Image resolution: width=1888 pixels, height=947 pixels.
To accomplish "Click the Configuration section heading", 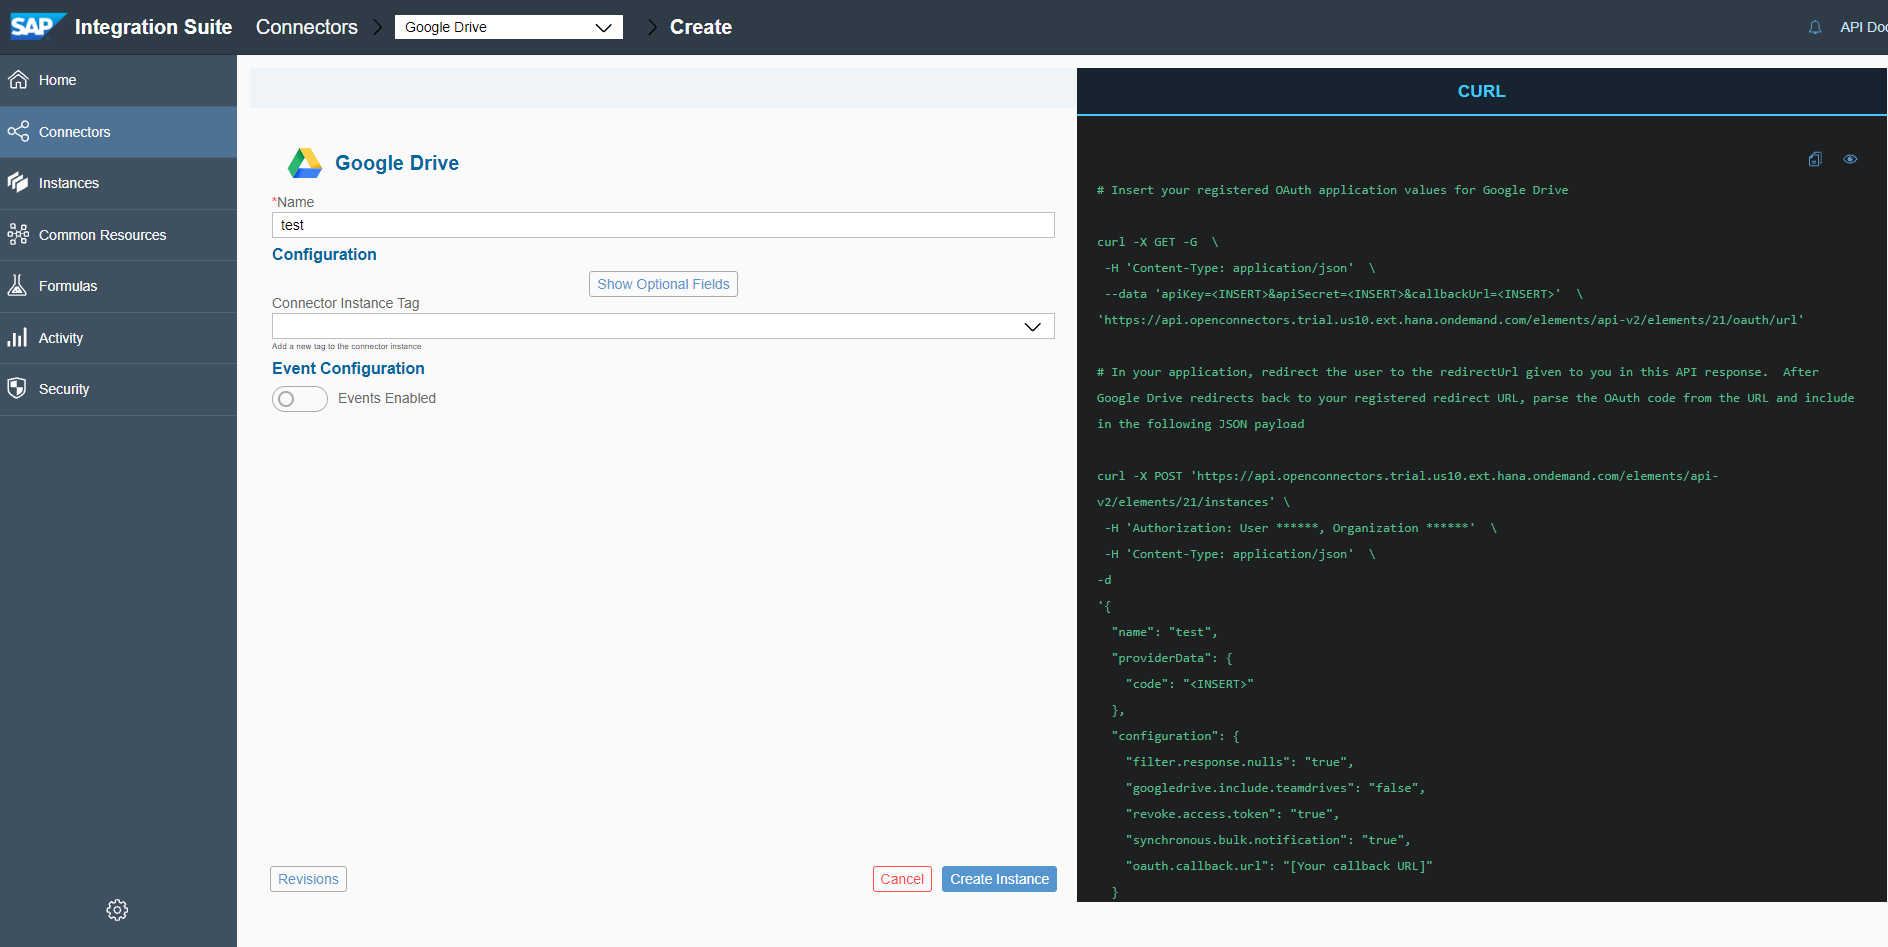I will tap(324, 254).
